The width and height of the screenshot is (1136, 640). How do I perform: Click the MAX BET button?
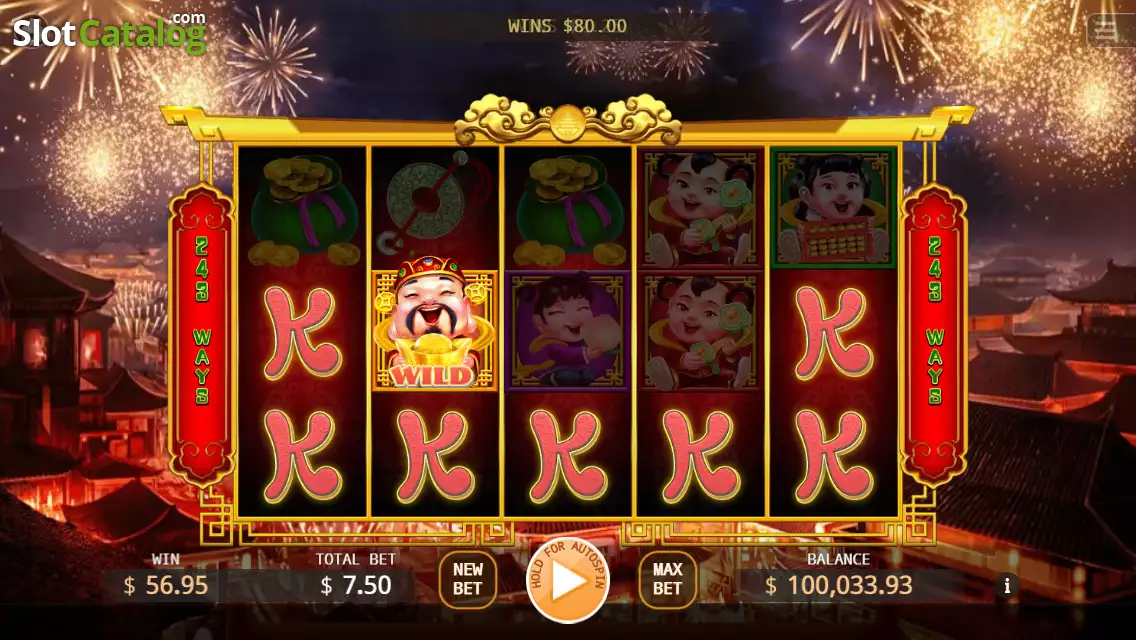667,579
